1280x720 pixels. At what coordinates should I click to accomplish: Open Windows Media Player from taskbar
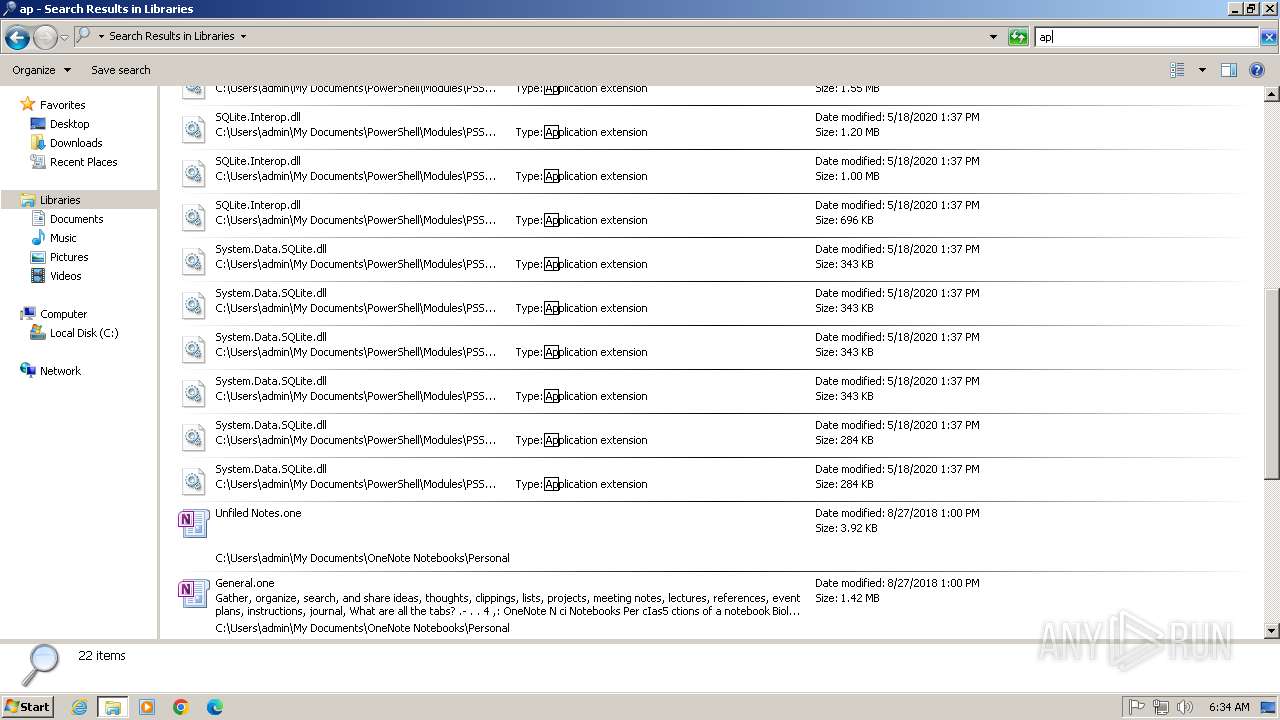point(147,707)
